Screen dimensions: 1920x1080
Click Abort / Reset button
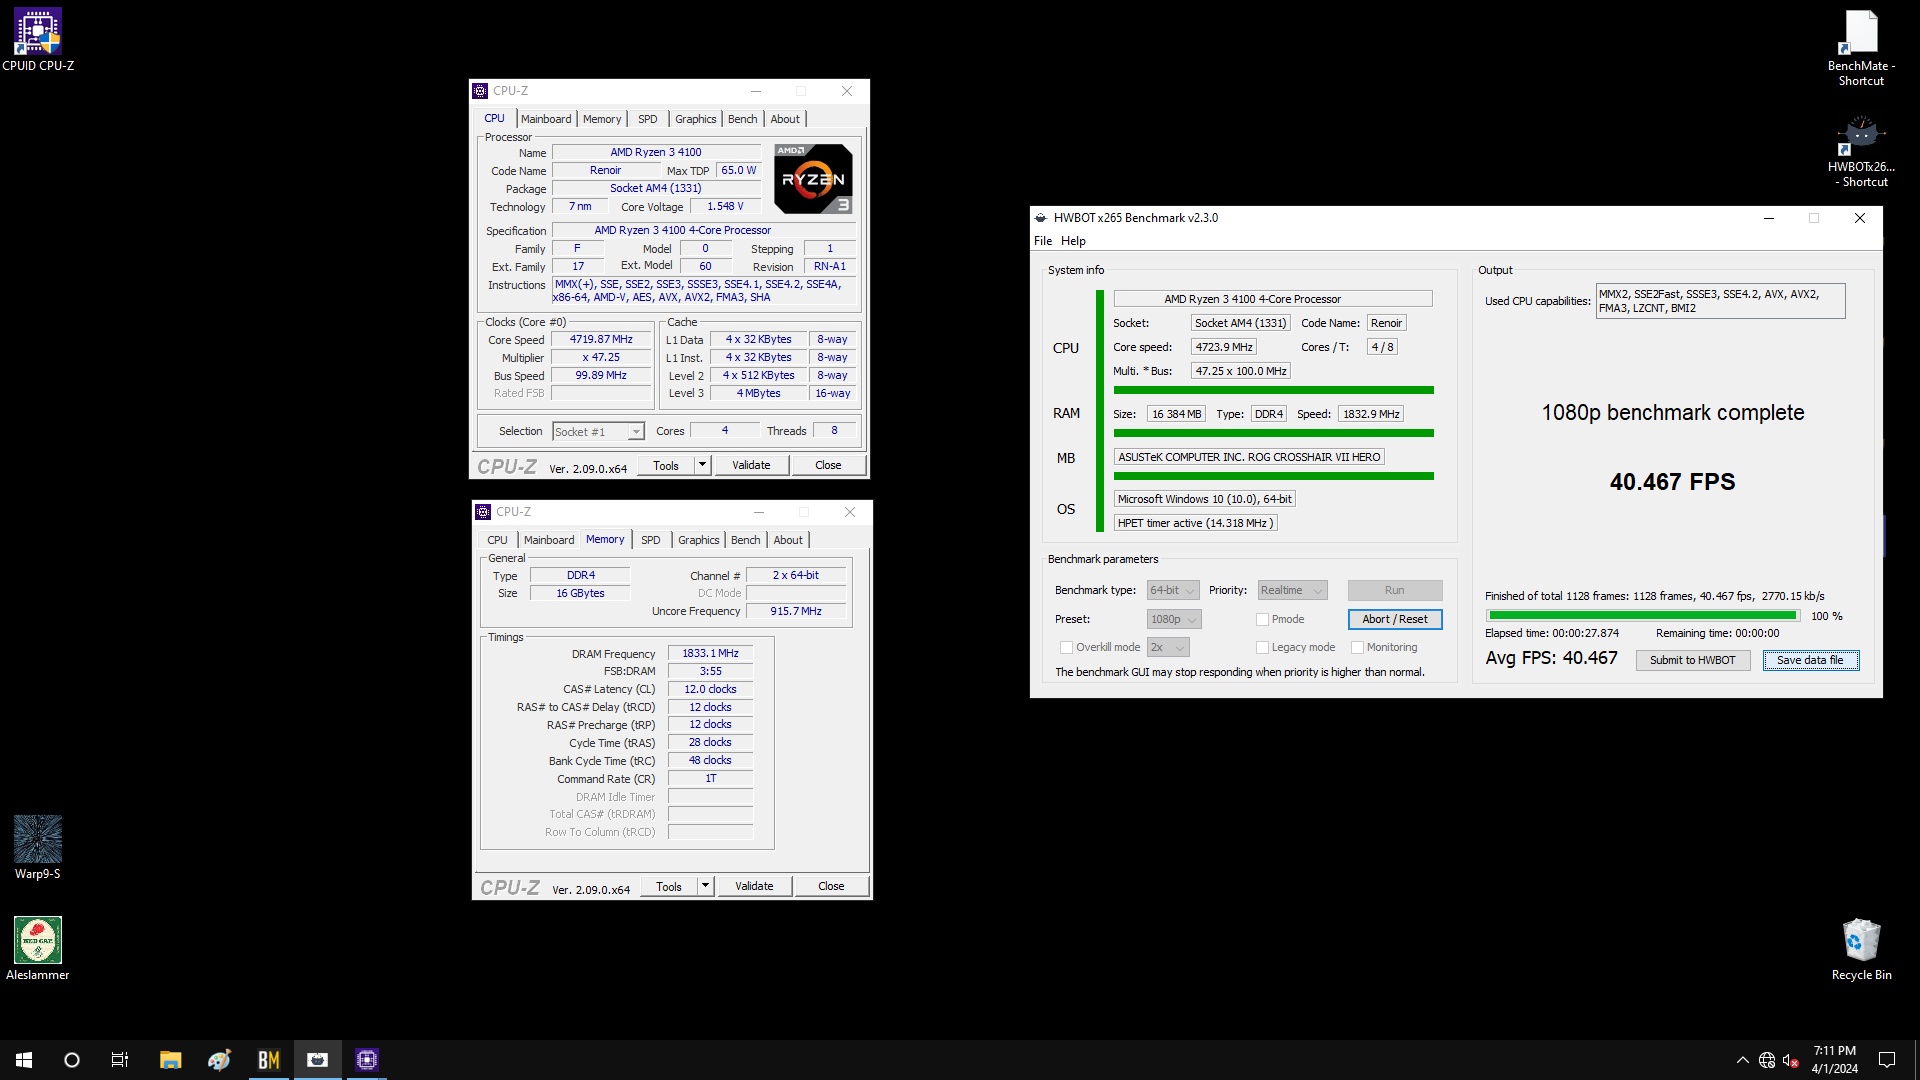[x=1394, y=620]
